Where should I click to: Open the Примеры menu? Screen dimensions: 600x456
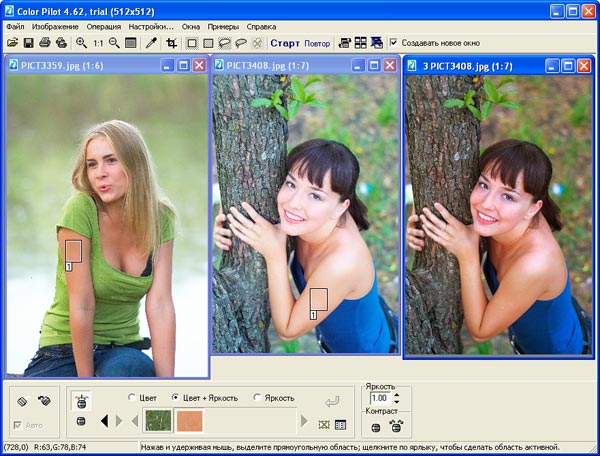[x=223, y=27]
